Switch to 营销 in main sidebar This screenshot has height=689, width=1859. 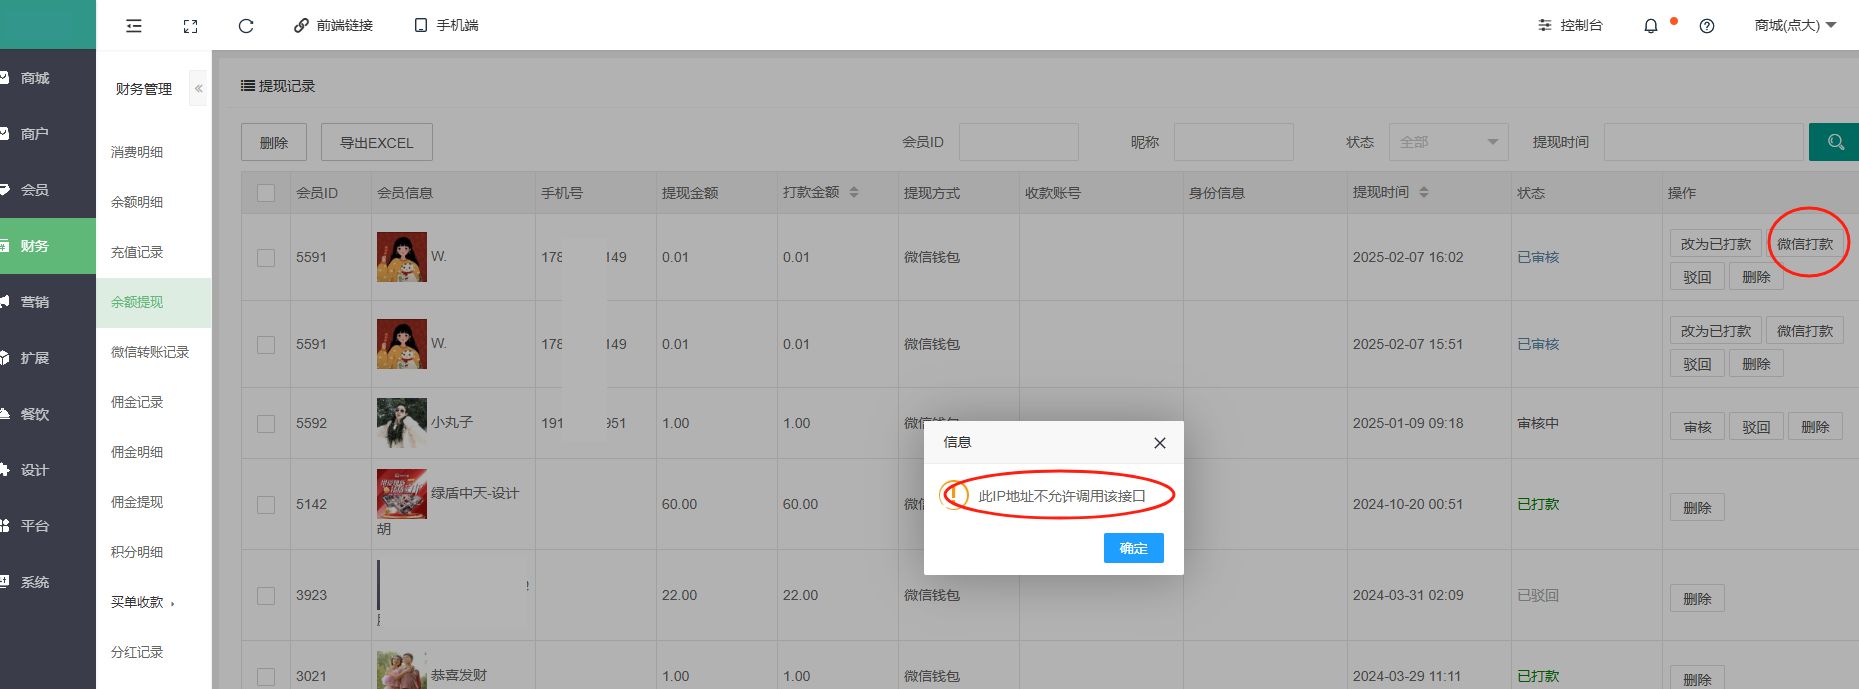(35, 302)
